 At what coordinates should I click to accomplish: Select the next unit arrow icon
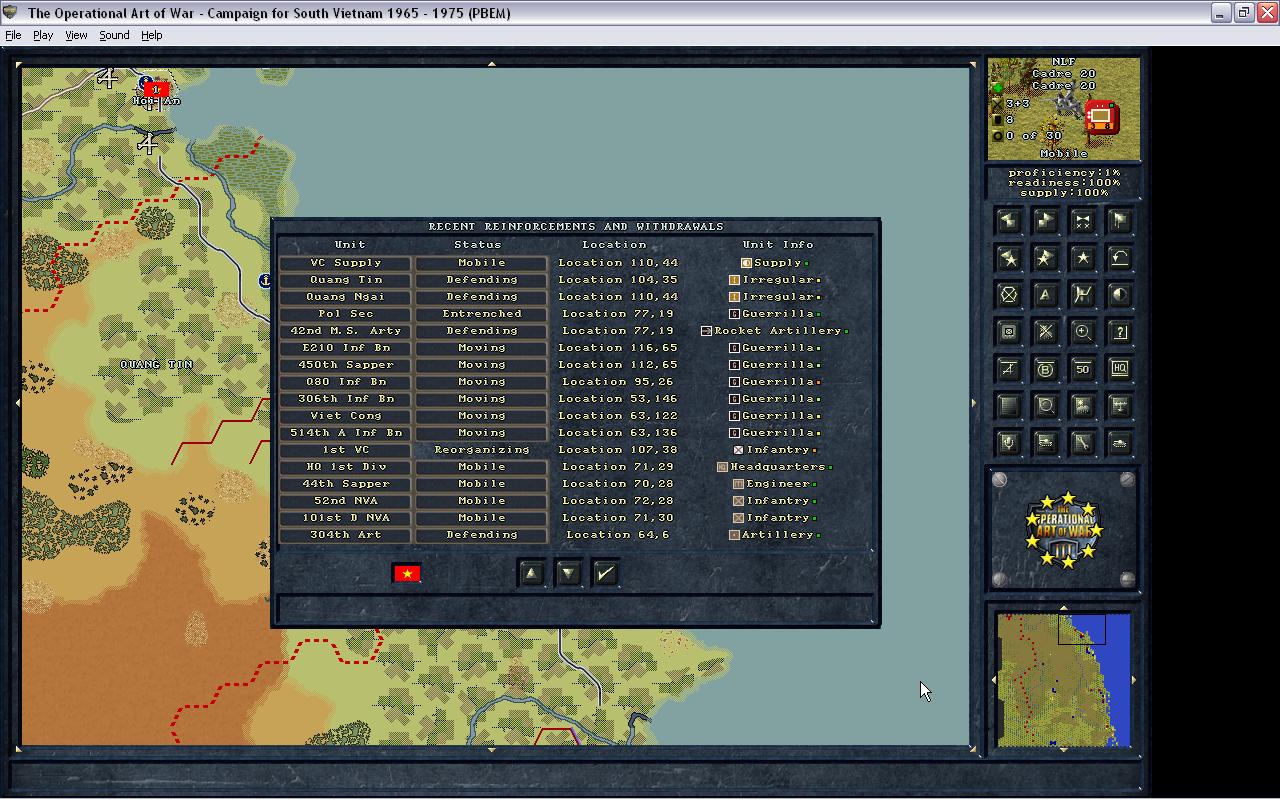coord(1045,221)
